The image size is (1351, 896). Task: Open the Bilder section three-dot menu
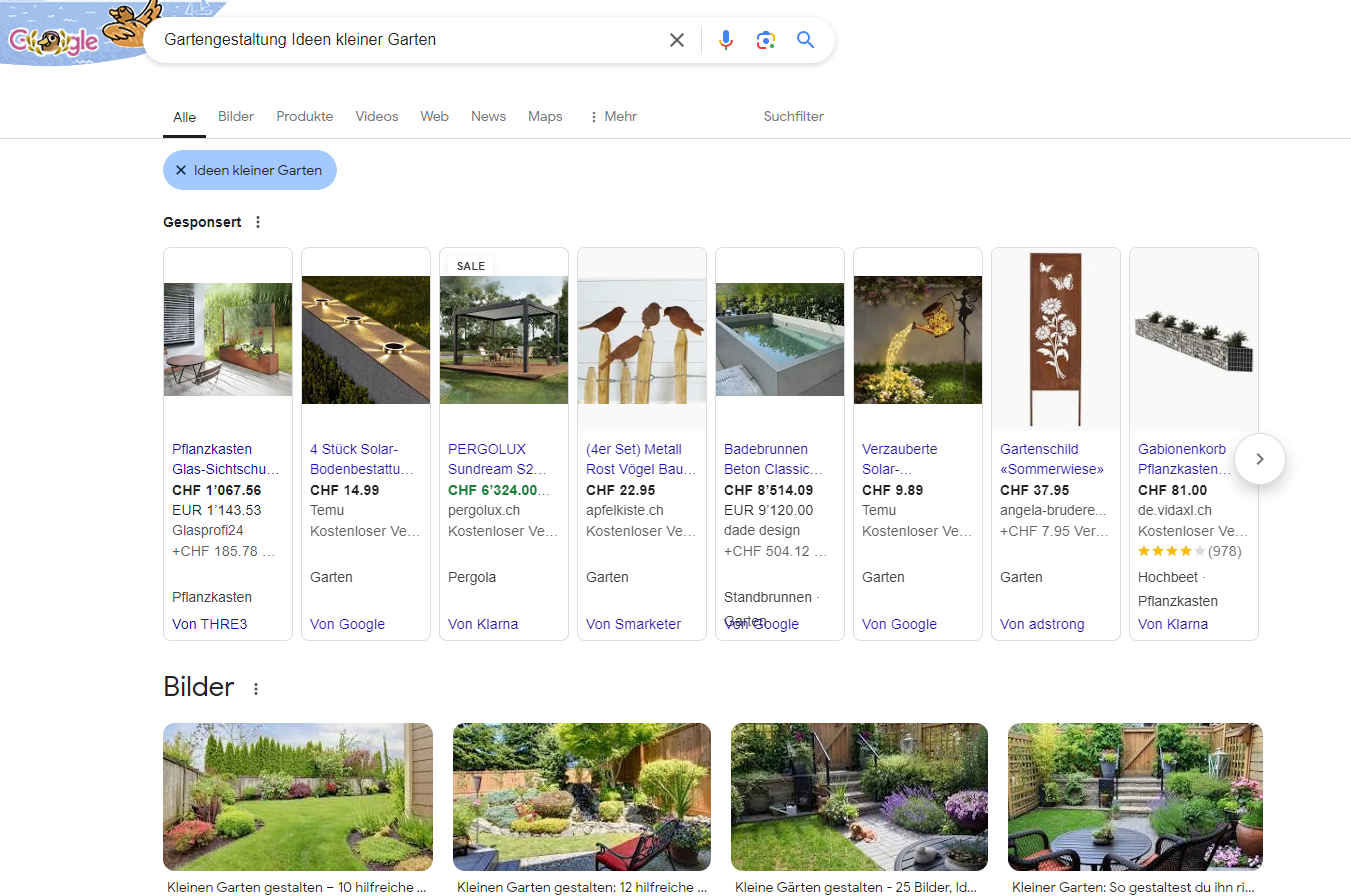point(256,689)
